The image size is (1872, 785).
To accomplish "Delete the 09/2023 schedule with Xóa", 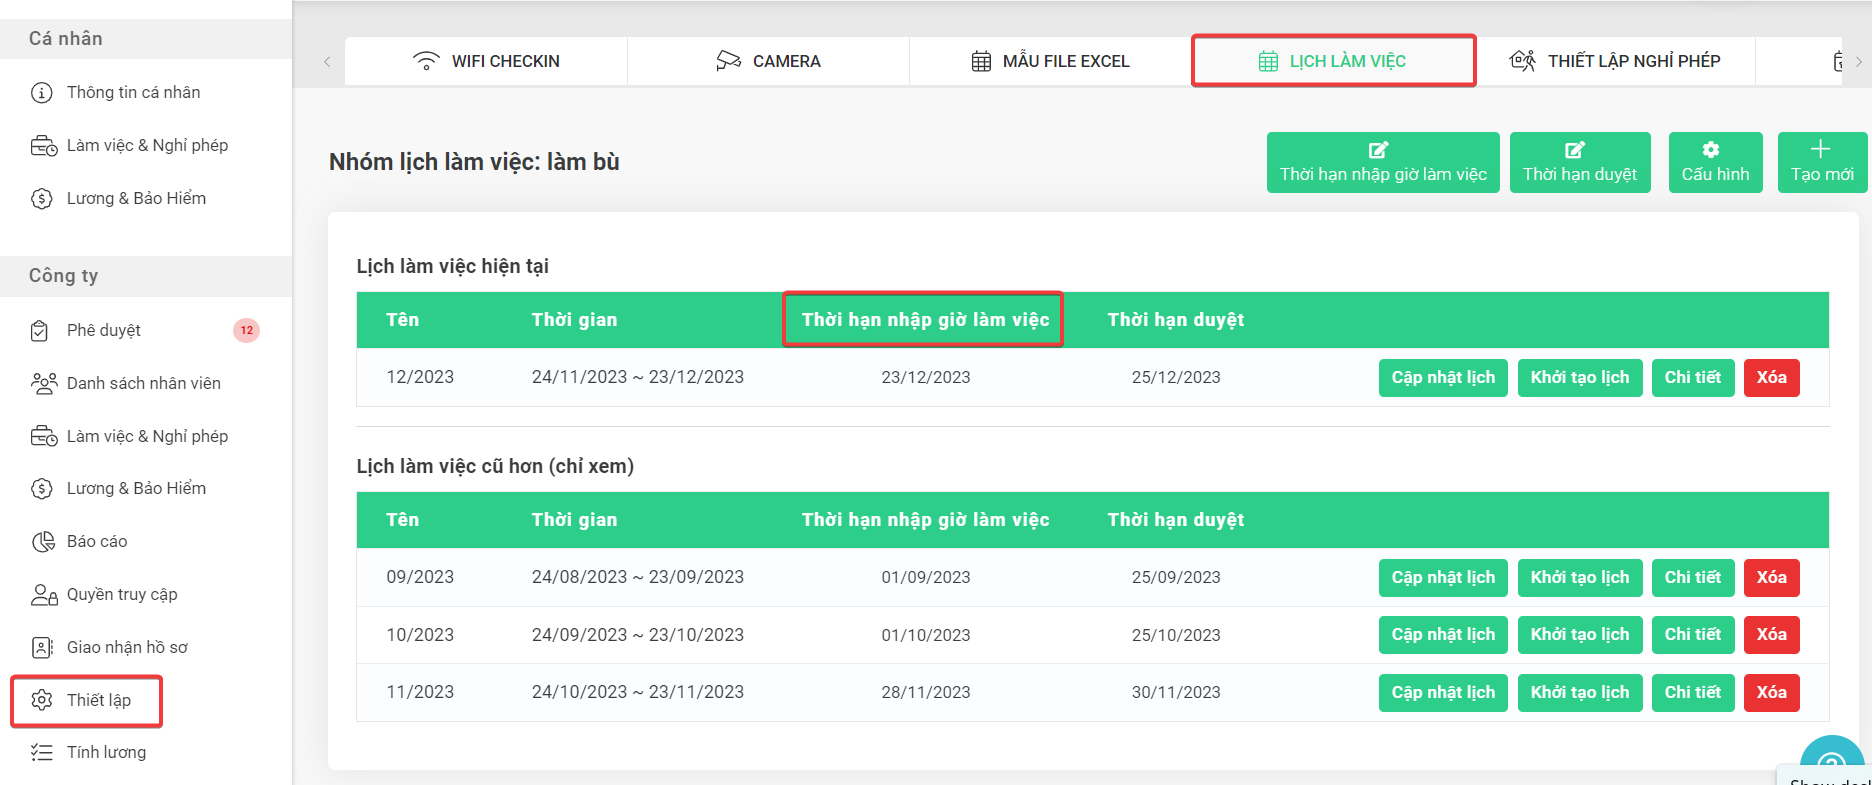I will click(1772, 578).
